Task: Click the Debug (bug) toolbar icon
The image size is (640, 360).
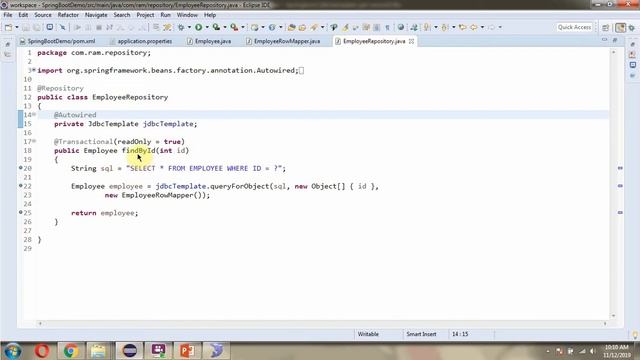Action: (x=181, y=27)
